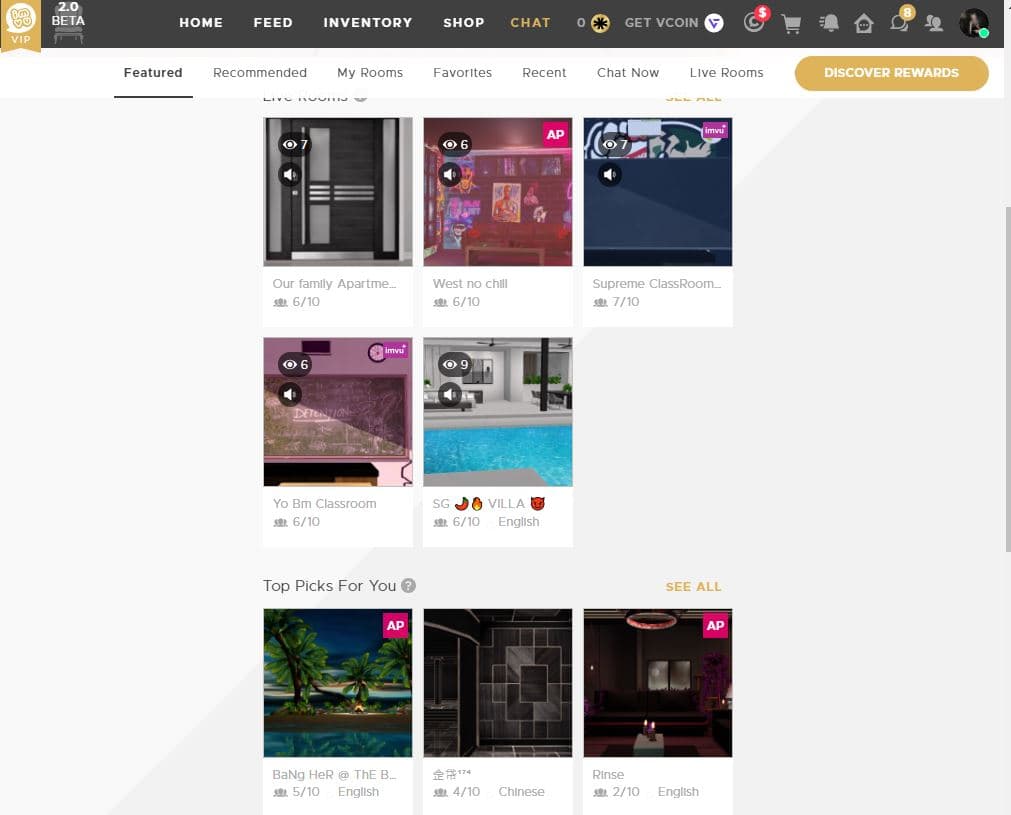Screen dimensions: 1011x815
Task: Switch to the My Rooms tab
Action: point(370,73)
